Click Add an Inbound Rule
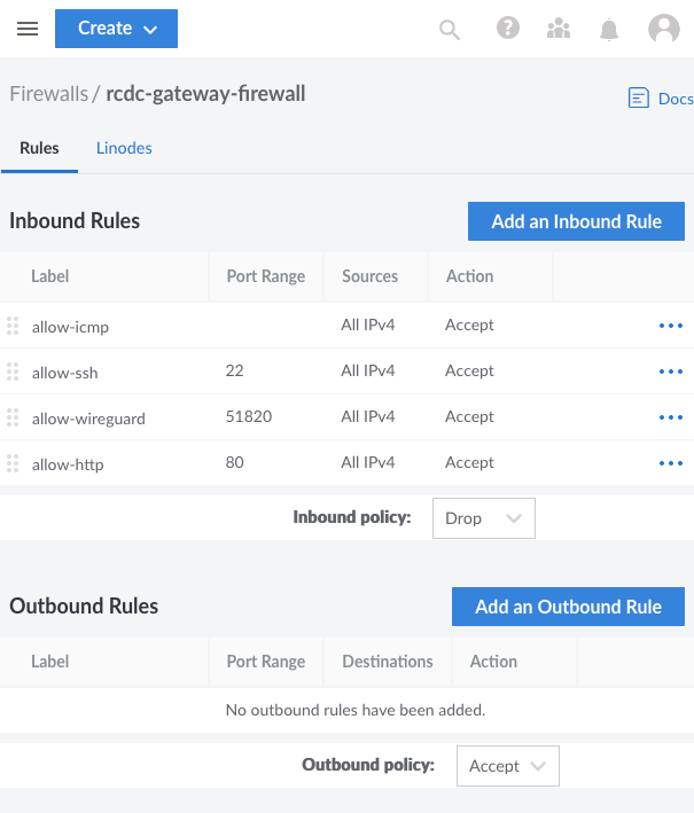Screen dimensions: 694x813 (576, 220)
